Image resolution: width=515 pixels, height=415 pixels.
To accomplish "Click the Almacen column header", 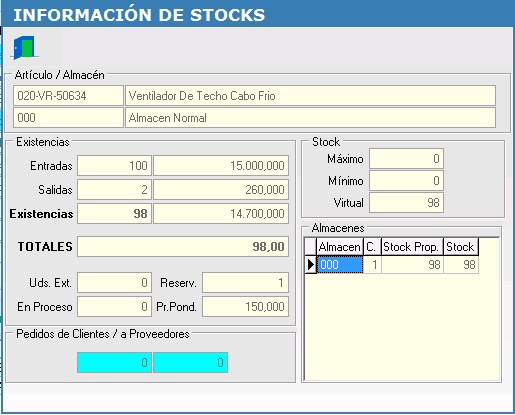I will tap(340, 247).
